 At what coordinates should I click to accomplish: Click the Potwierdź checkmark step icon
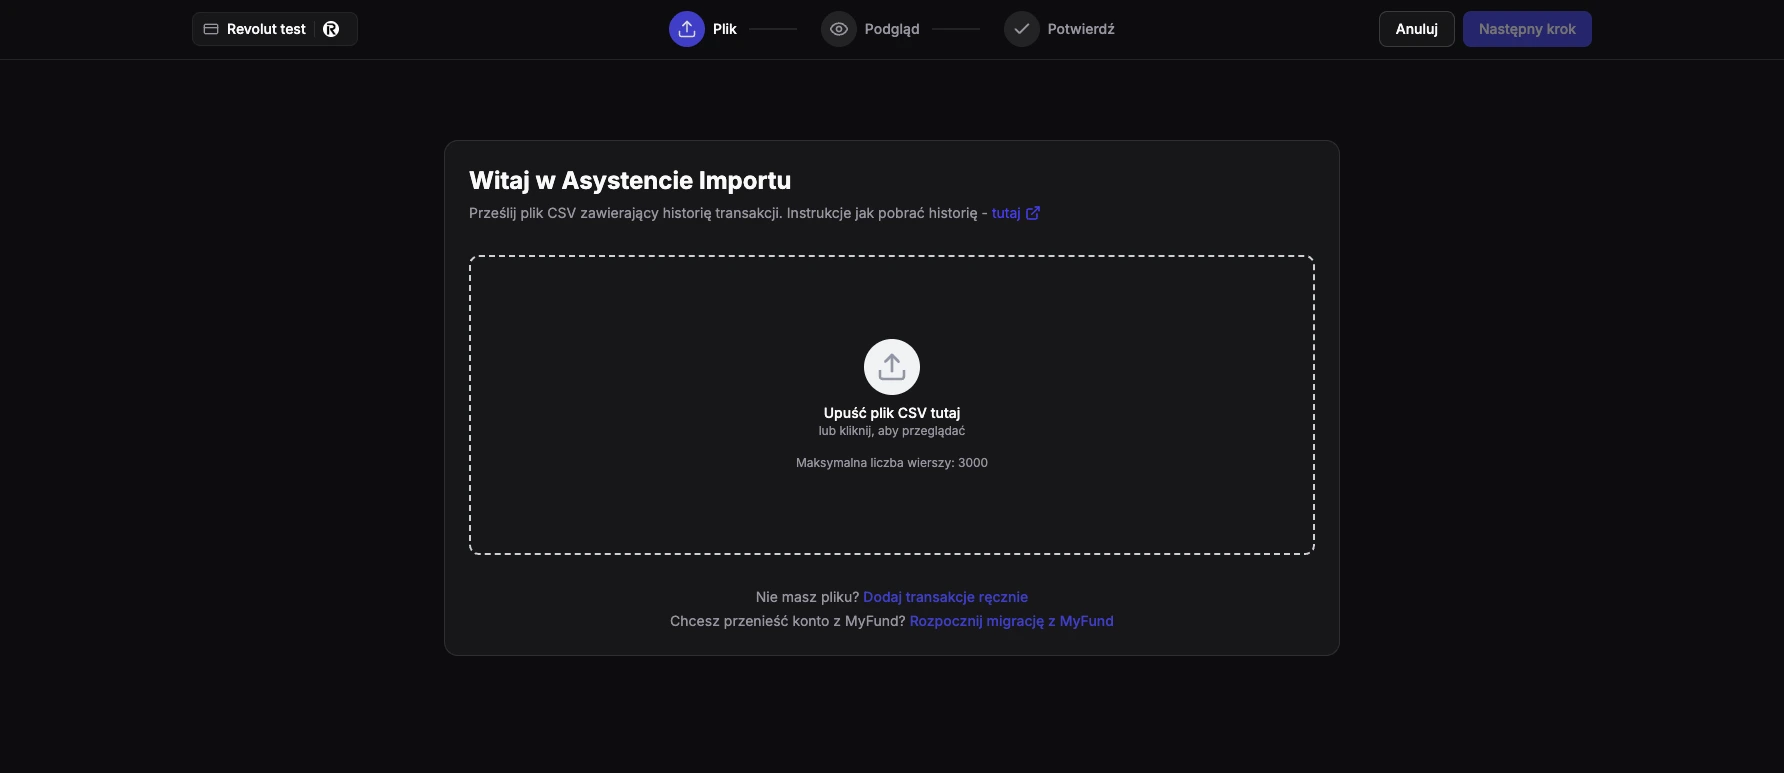[x=1021, y=29]
